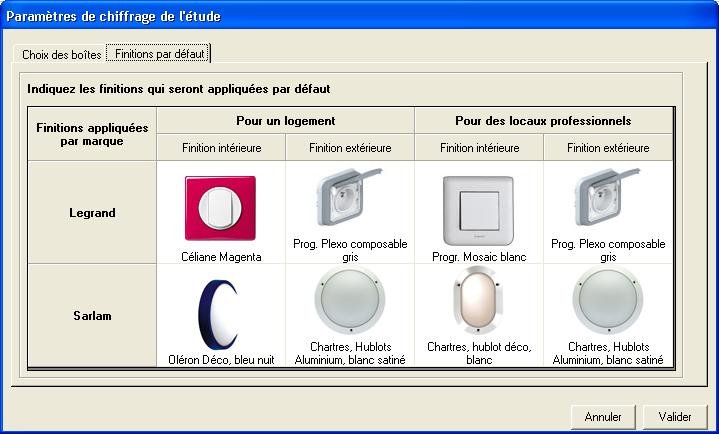Confirm with the Valider button

[675, 417]
